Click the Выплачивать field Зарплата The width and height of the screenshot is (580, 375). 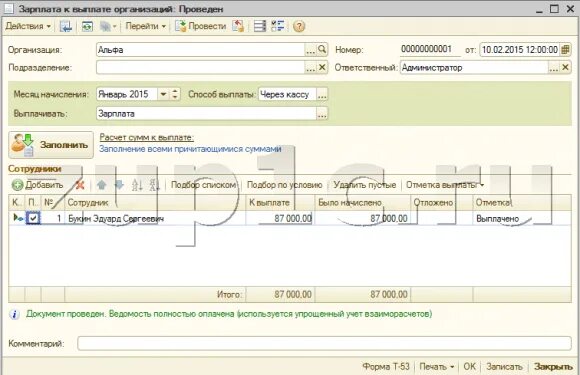point(206,114)
